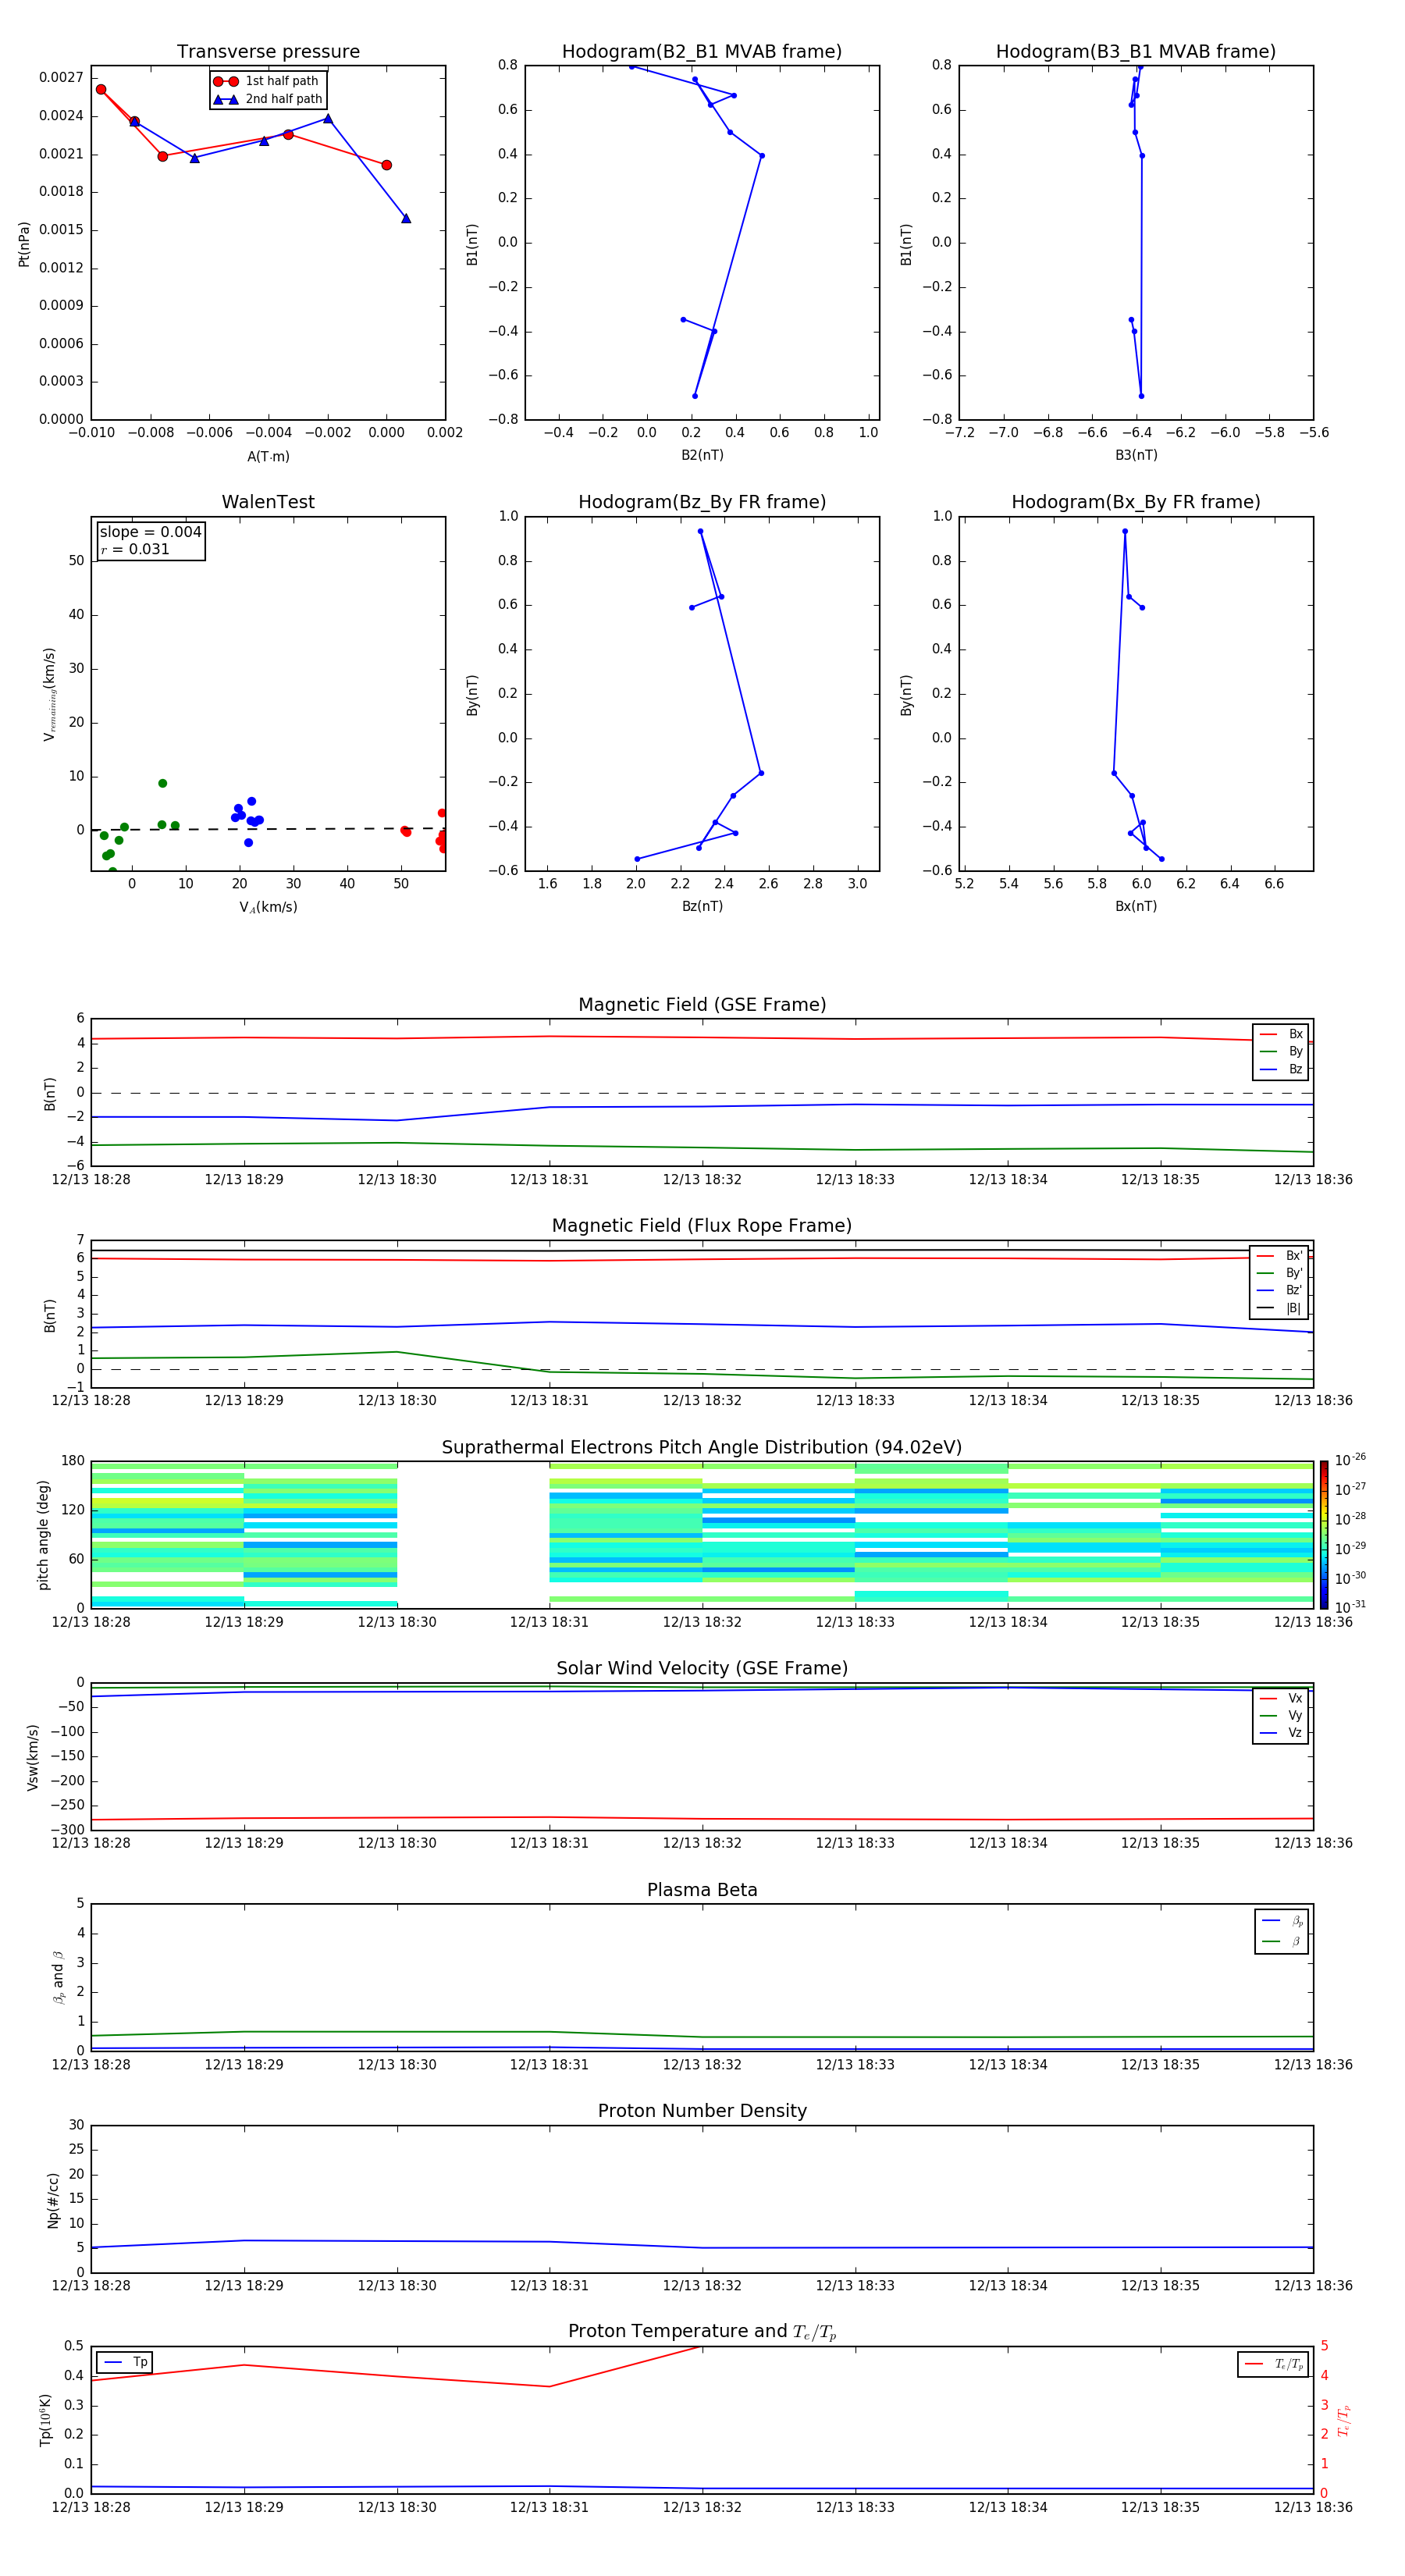Screen dimensions: 1405x2576
Task: Click the 'Vx' legend entry in velocity plot
Action: click(x=1281, y=1698)
